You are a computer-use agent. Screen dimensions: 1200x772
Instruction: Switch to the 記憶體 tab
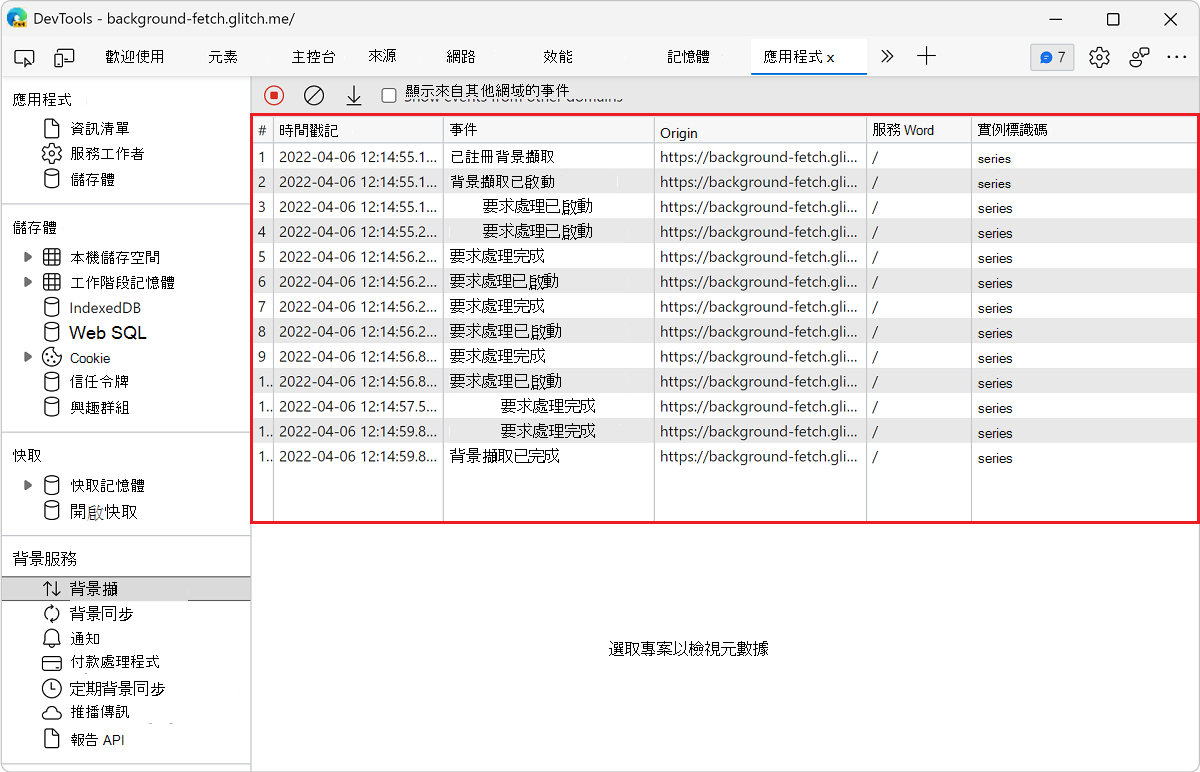[687, 57]
